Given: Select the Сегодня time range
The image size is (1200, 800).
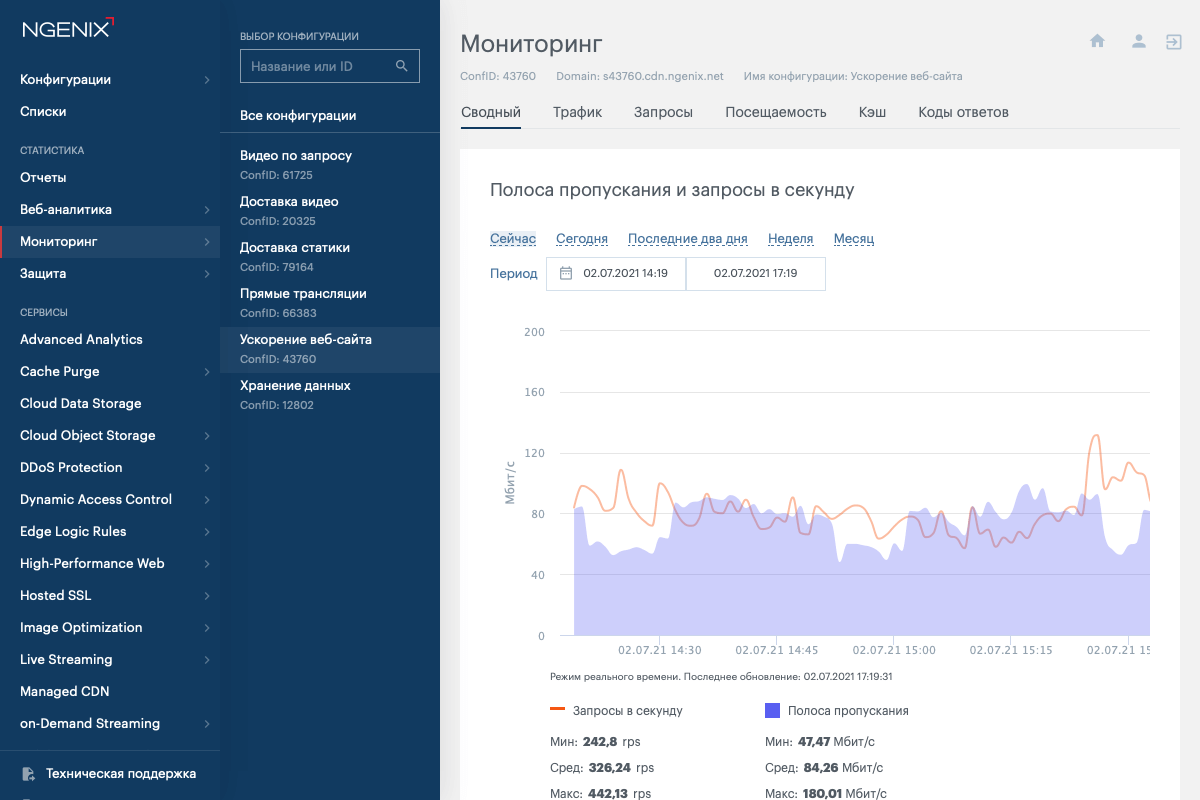Looking at the screenshot, I should tap(582, 239).
